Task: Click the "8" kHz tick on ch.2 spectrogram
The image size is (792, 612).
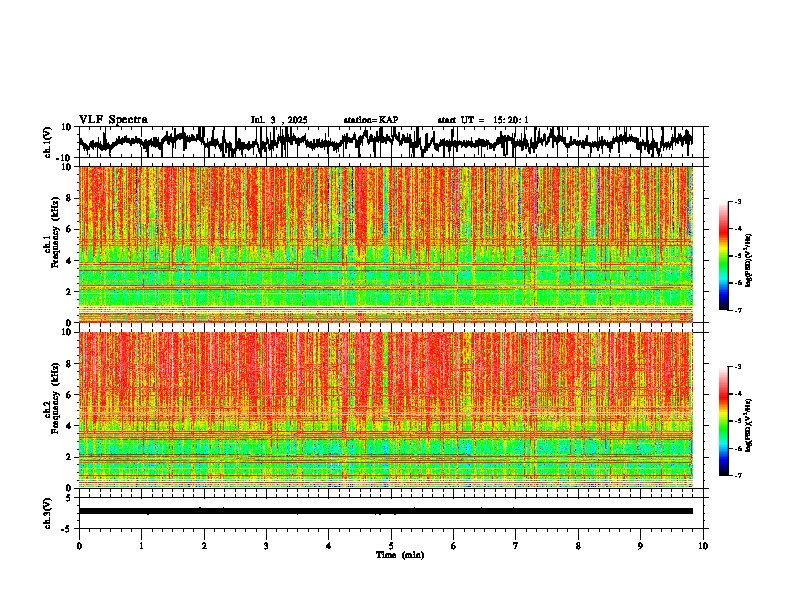Action: 69,364
